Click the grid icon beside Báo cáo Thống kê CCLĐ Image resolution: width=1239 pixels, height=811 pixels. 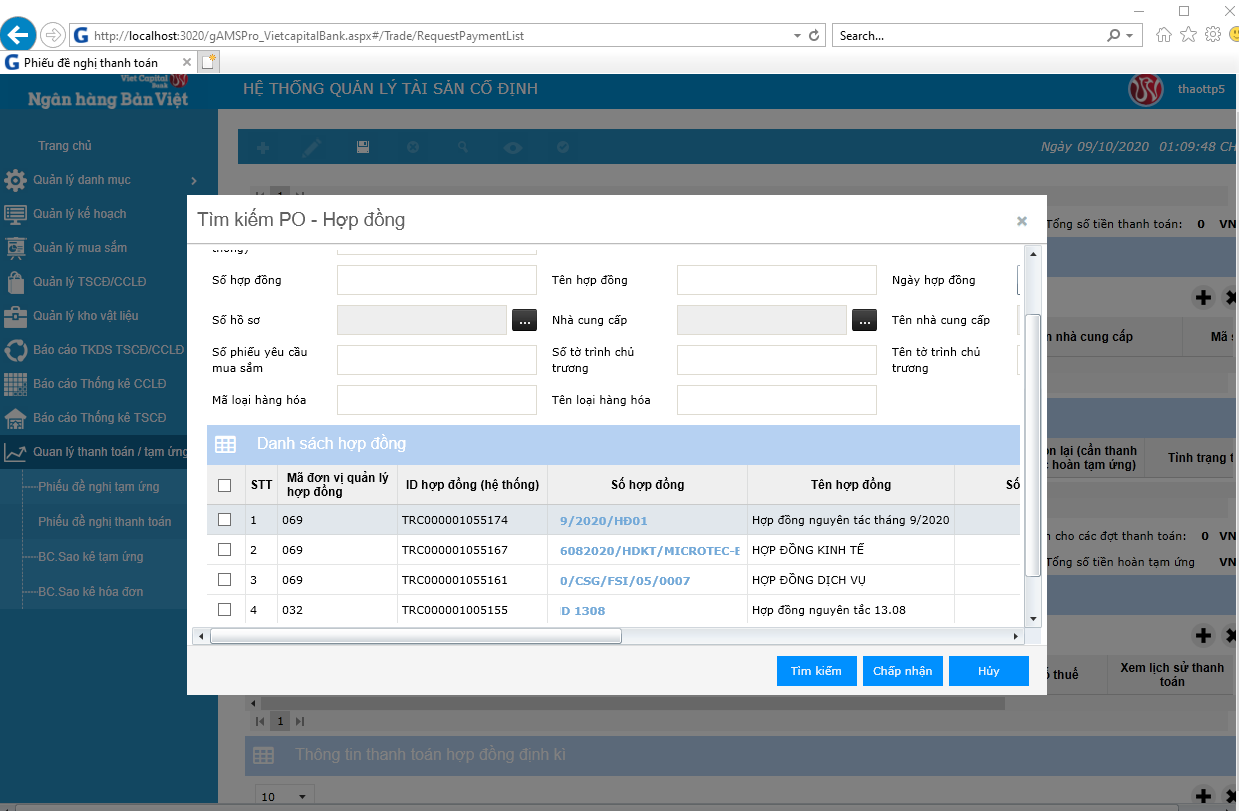point(15,384)
